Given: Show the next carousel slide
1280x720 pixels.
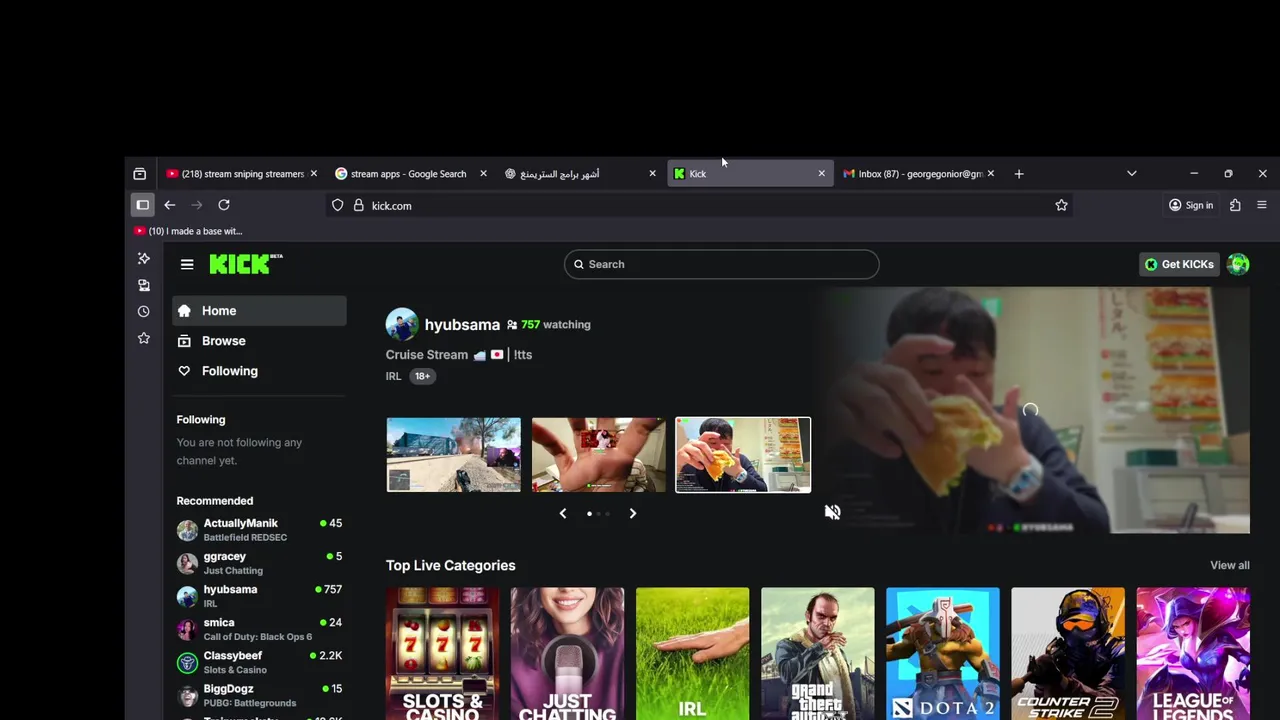Looking at the screenshot, I should click(632, 513).
